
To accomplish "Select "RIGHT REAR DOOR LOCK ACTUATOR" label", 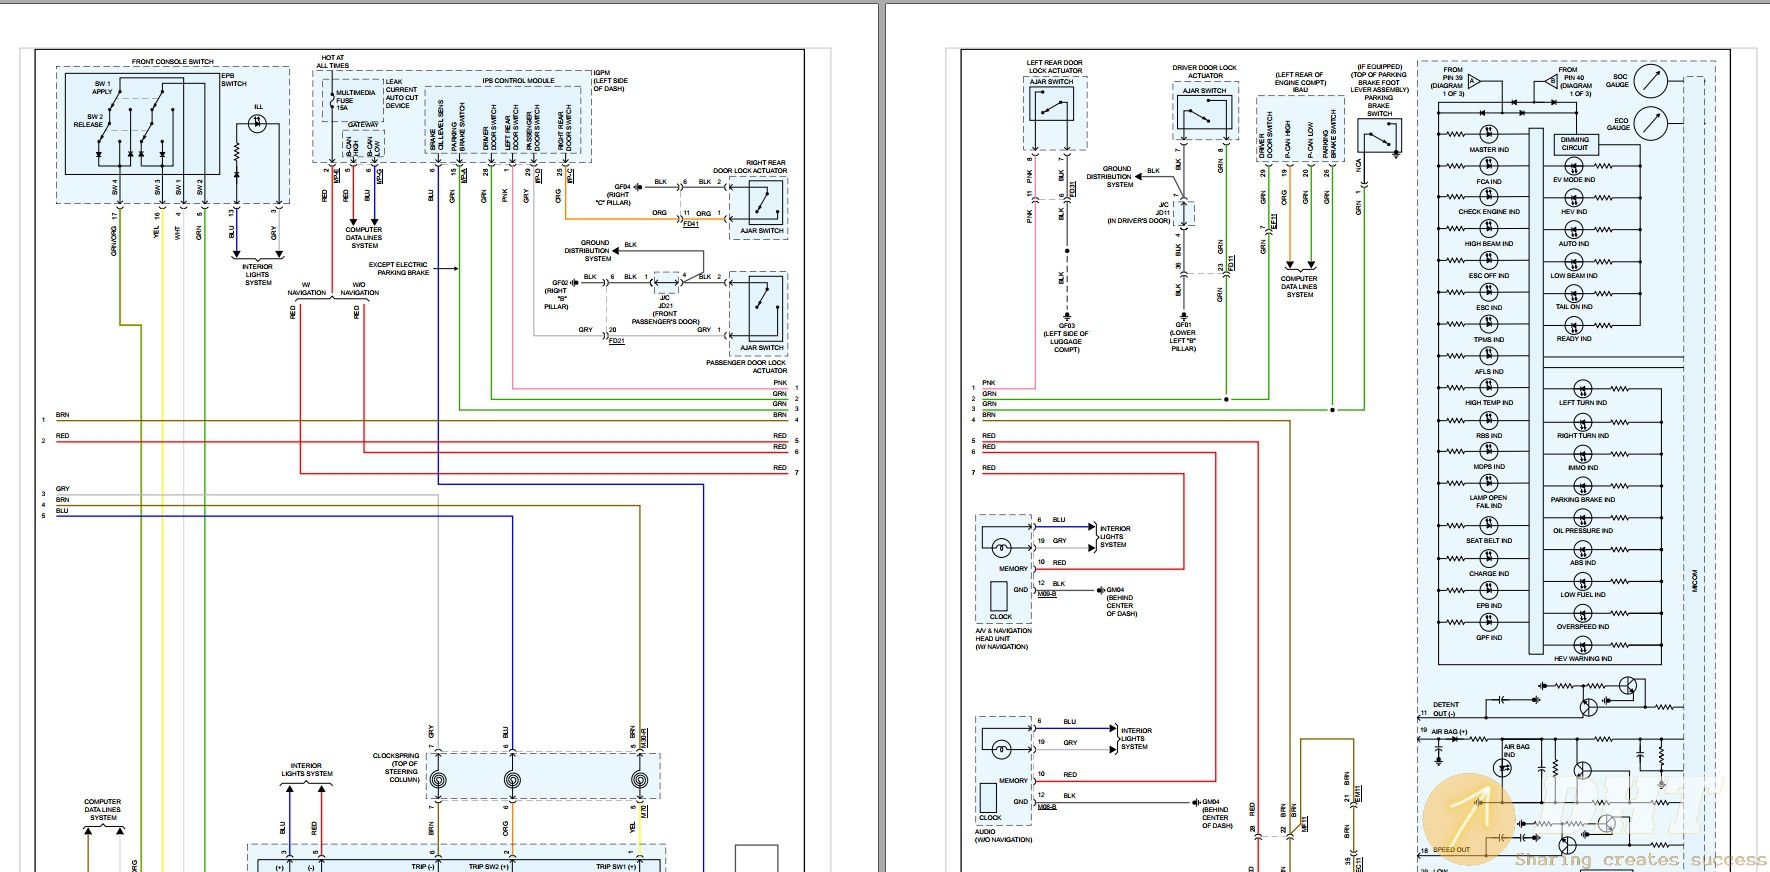I will click(750, 167).
